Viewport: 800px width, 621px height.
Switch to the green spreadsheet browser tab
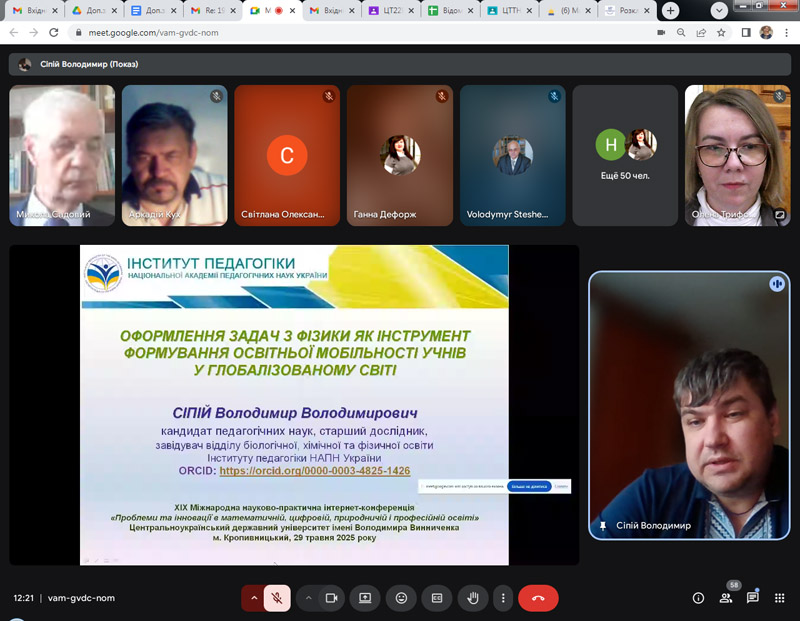[450, 10]
